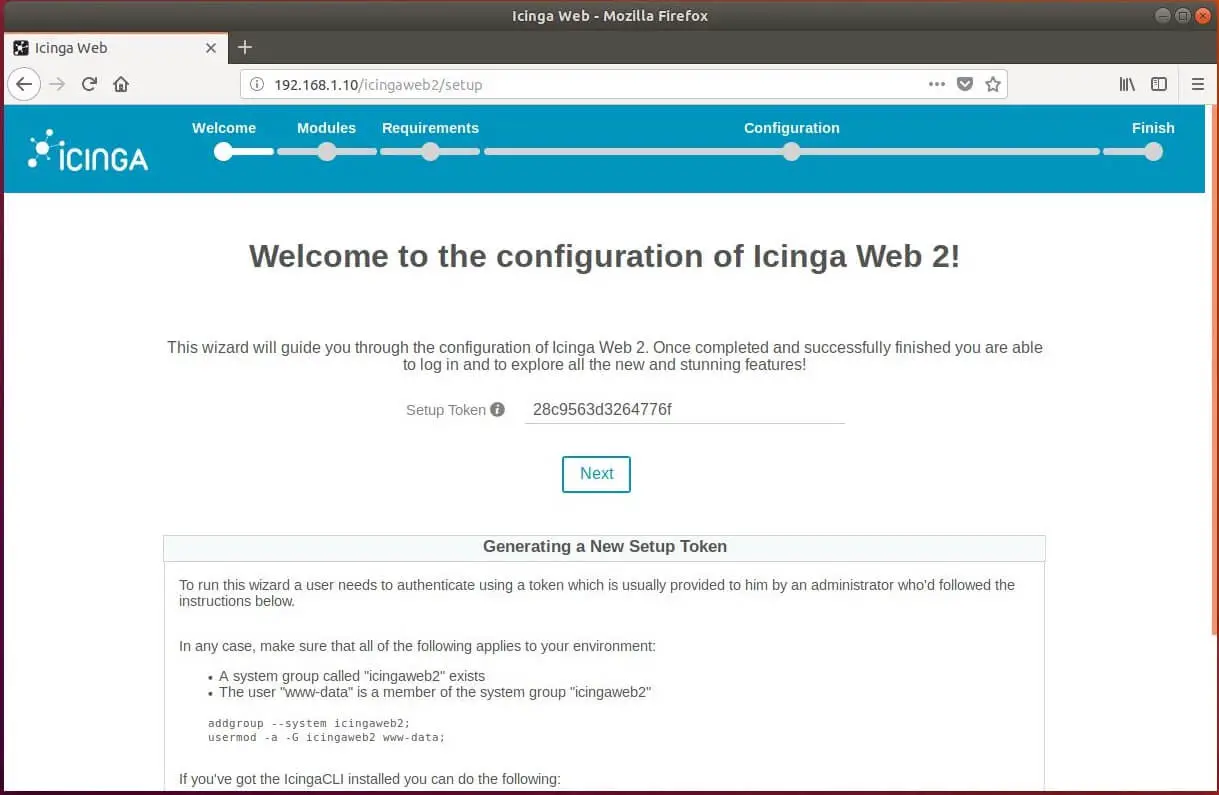Reload the current page
This screenshot has width=1219, height=795.
click(x=89, y=85)
